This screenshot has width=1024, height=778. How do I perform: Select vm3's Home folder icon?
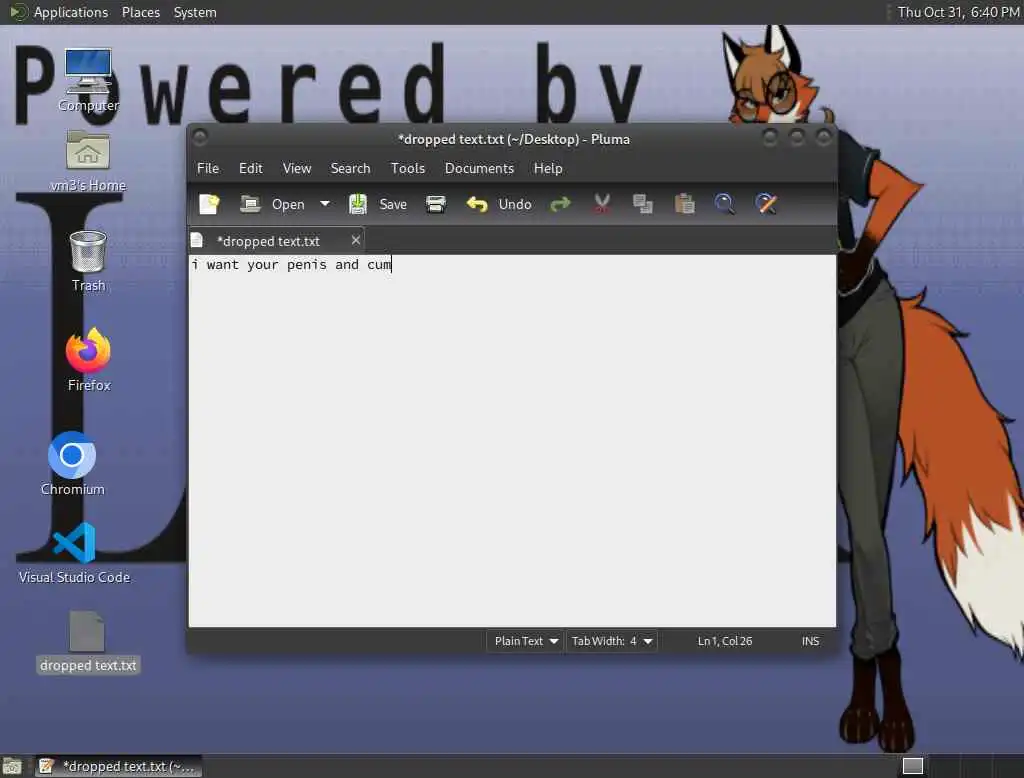pos(88,161)
